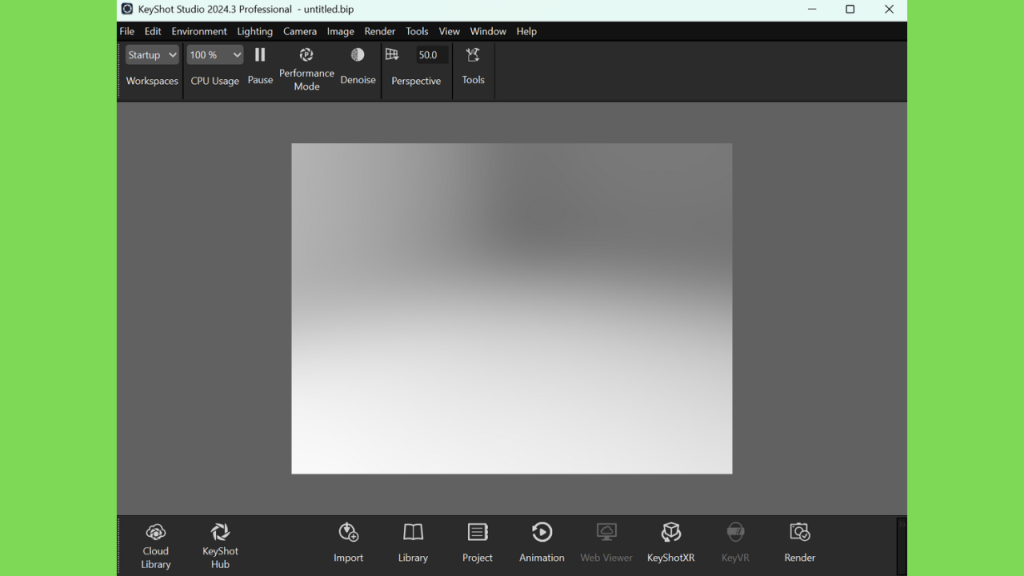Viewport: 1024px width, 576px height.
Task: Click the Perspective camera grid icon
Action: tap(392, 55)
